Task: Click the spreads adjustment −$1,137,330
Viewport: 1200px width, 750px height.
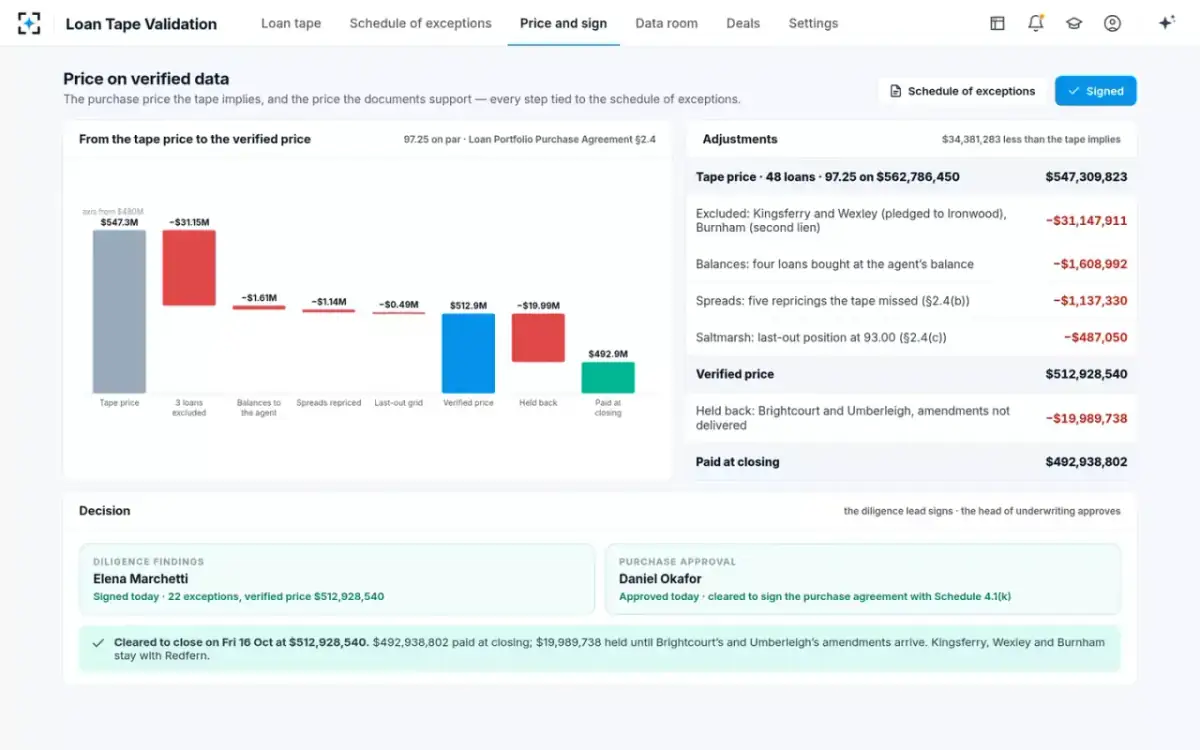Action: [x=1090, y=301]
